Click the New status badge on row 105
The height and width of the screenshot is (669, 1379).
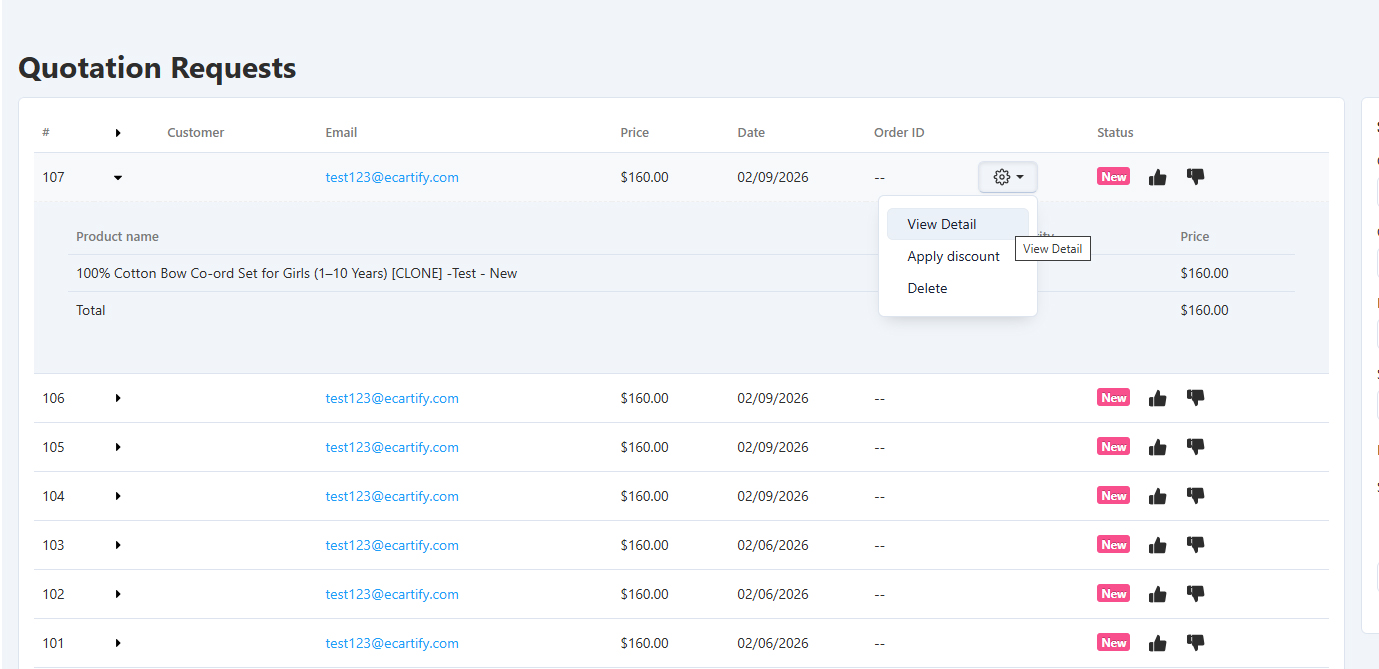pyautogui.click(x=1113, y=447)
